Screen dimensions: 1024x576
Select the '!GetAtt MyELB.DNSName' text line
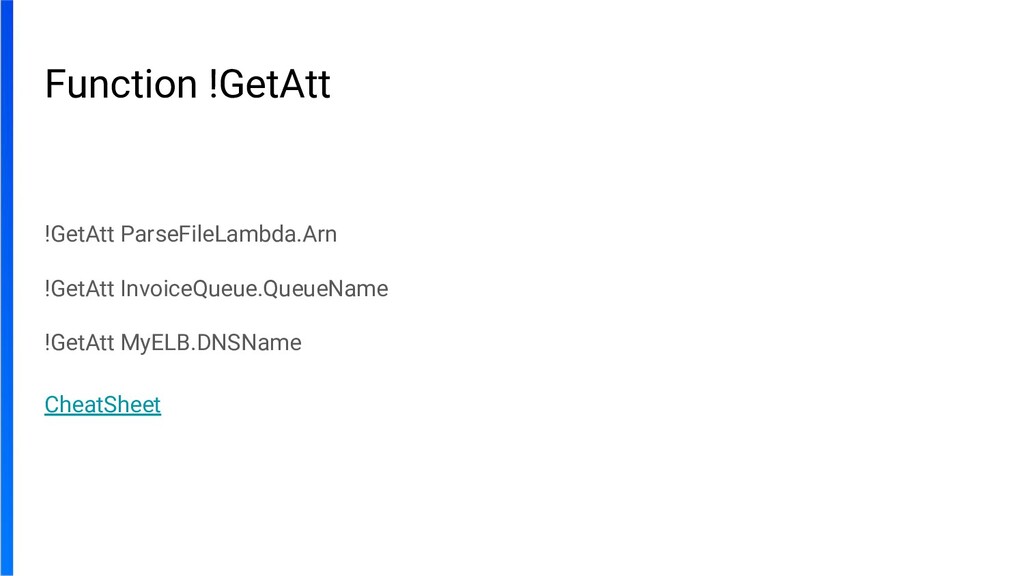click(172, 343)
